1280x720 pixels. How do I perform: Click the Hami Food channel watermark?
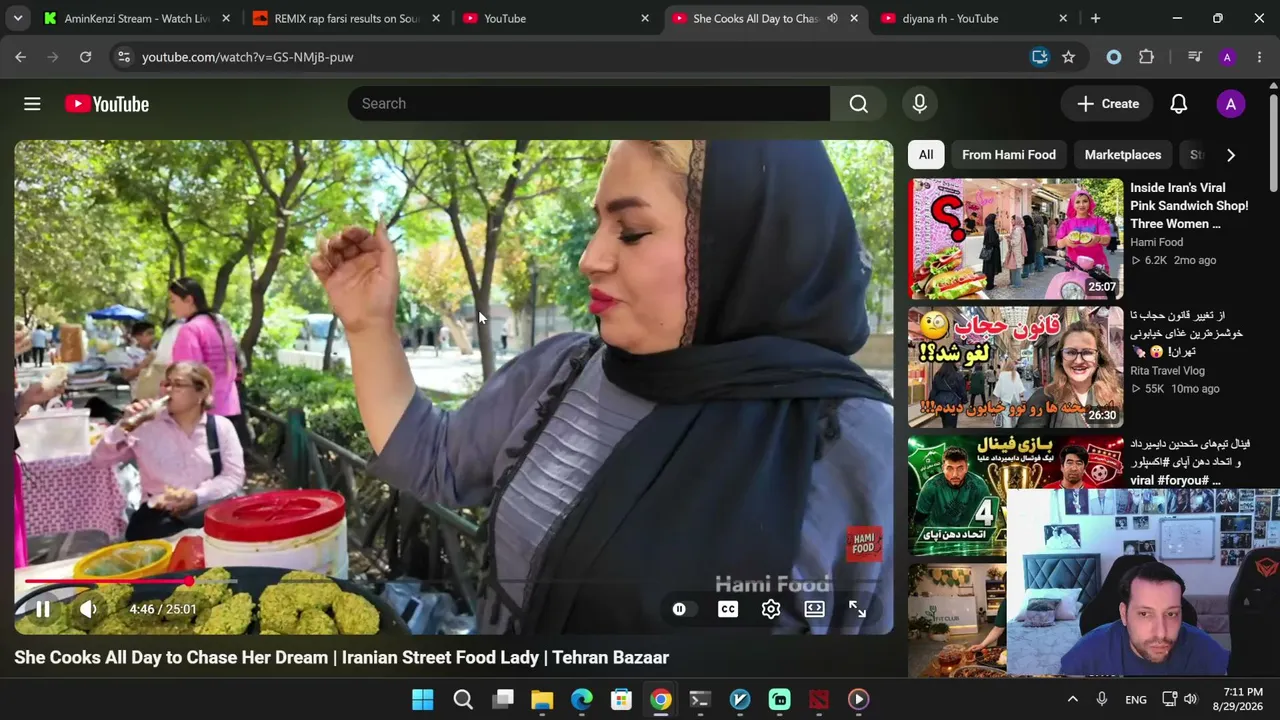864,543
